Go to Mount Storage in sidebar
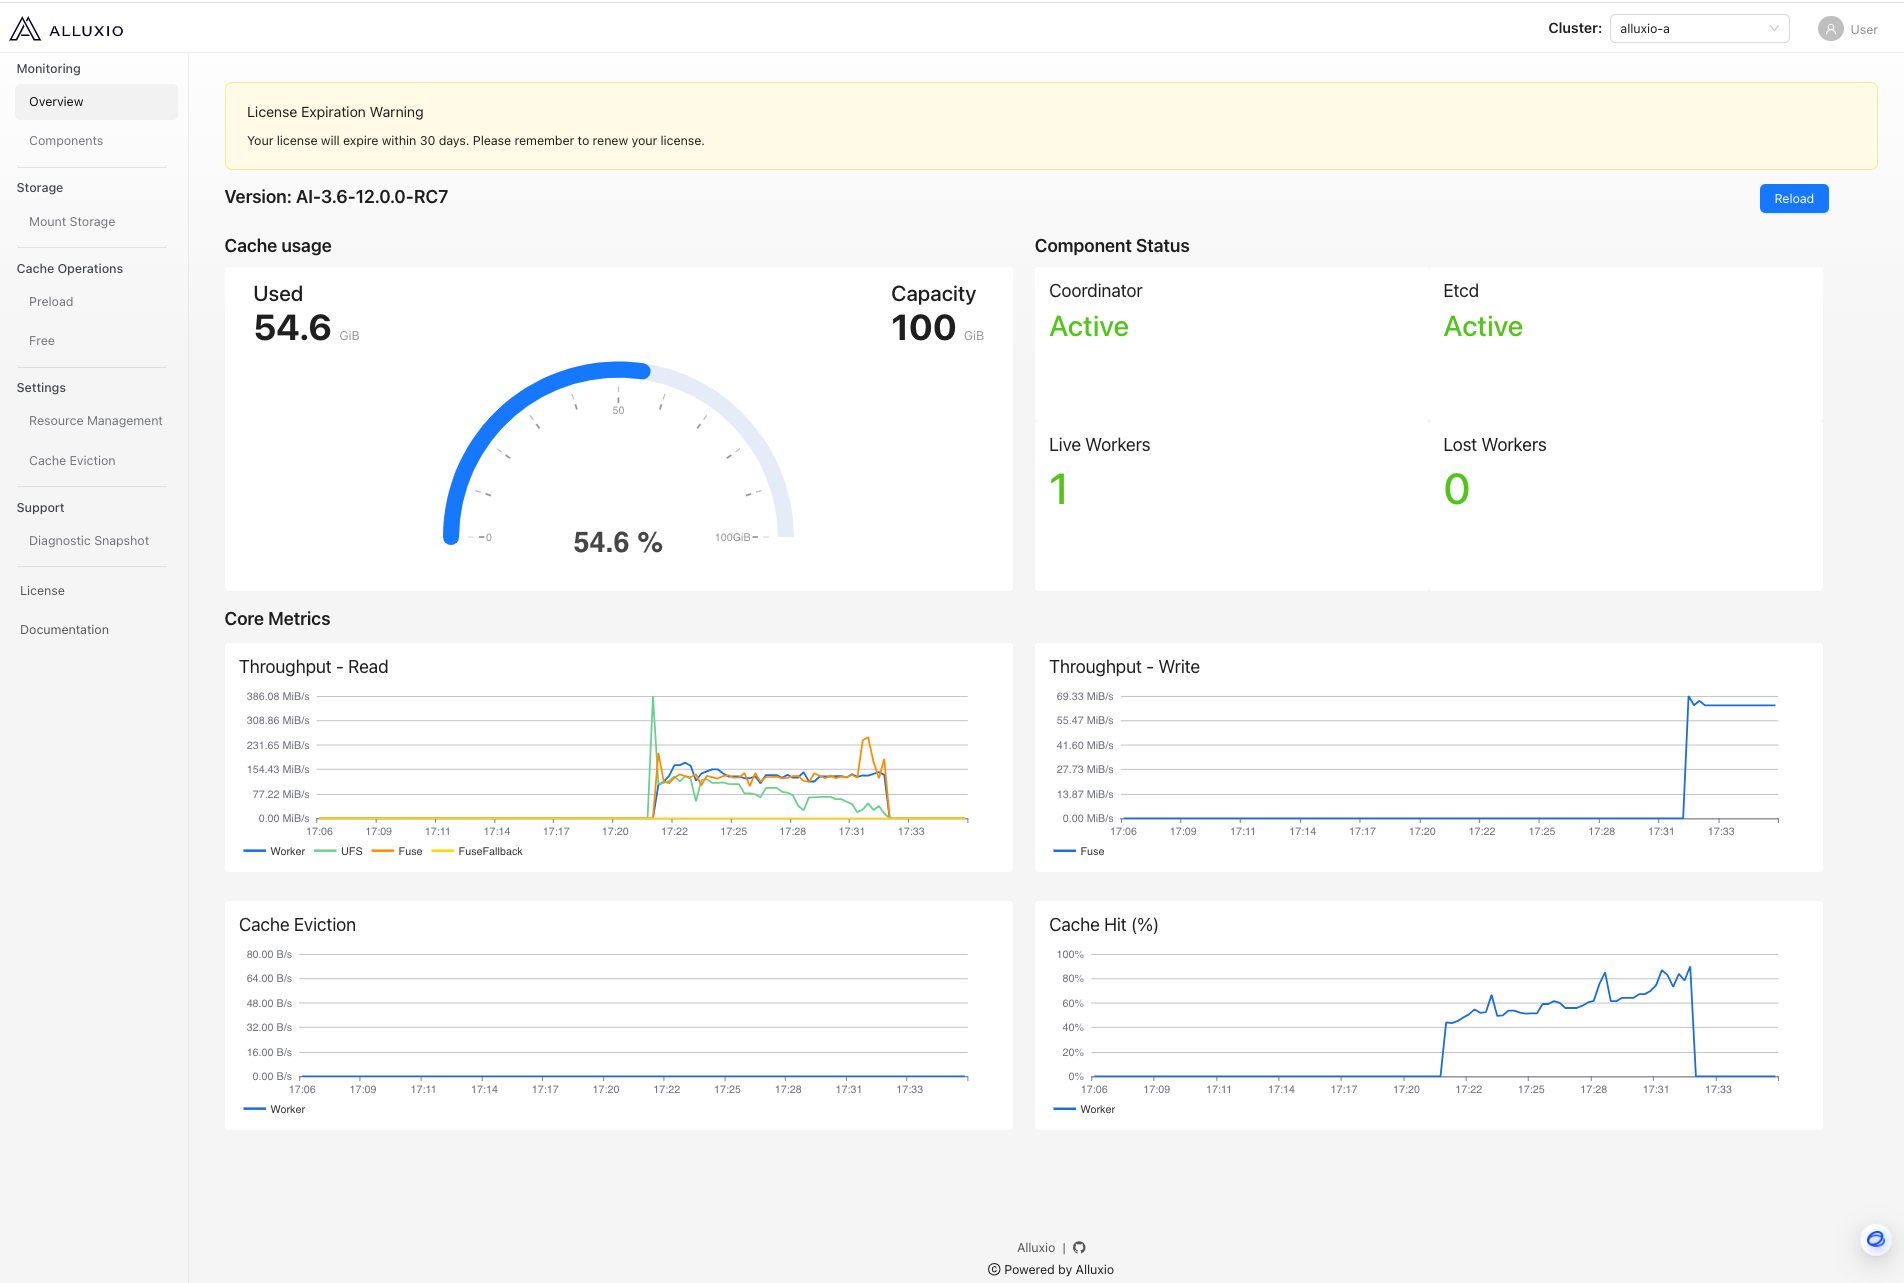The image size is (1904, 1283). (x=72, y=222)
